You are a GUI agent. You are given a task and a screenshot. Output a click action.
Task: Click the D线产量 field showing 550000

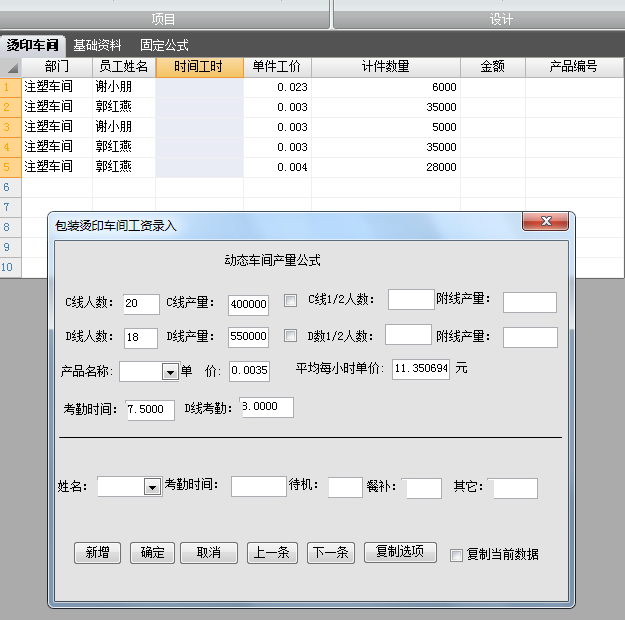(x=248, y=337)
